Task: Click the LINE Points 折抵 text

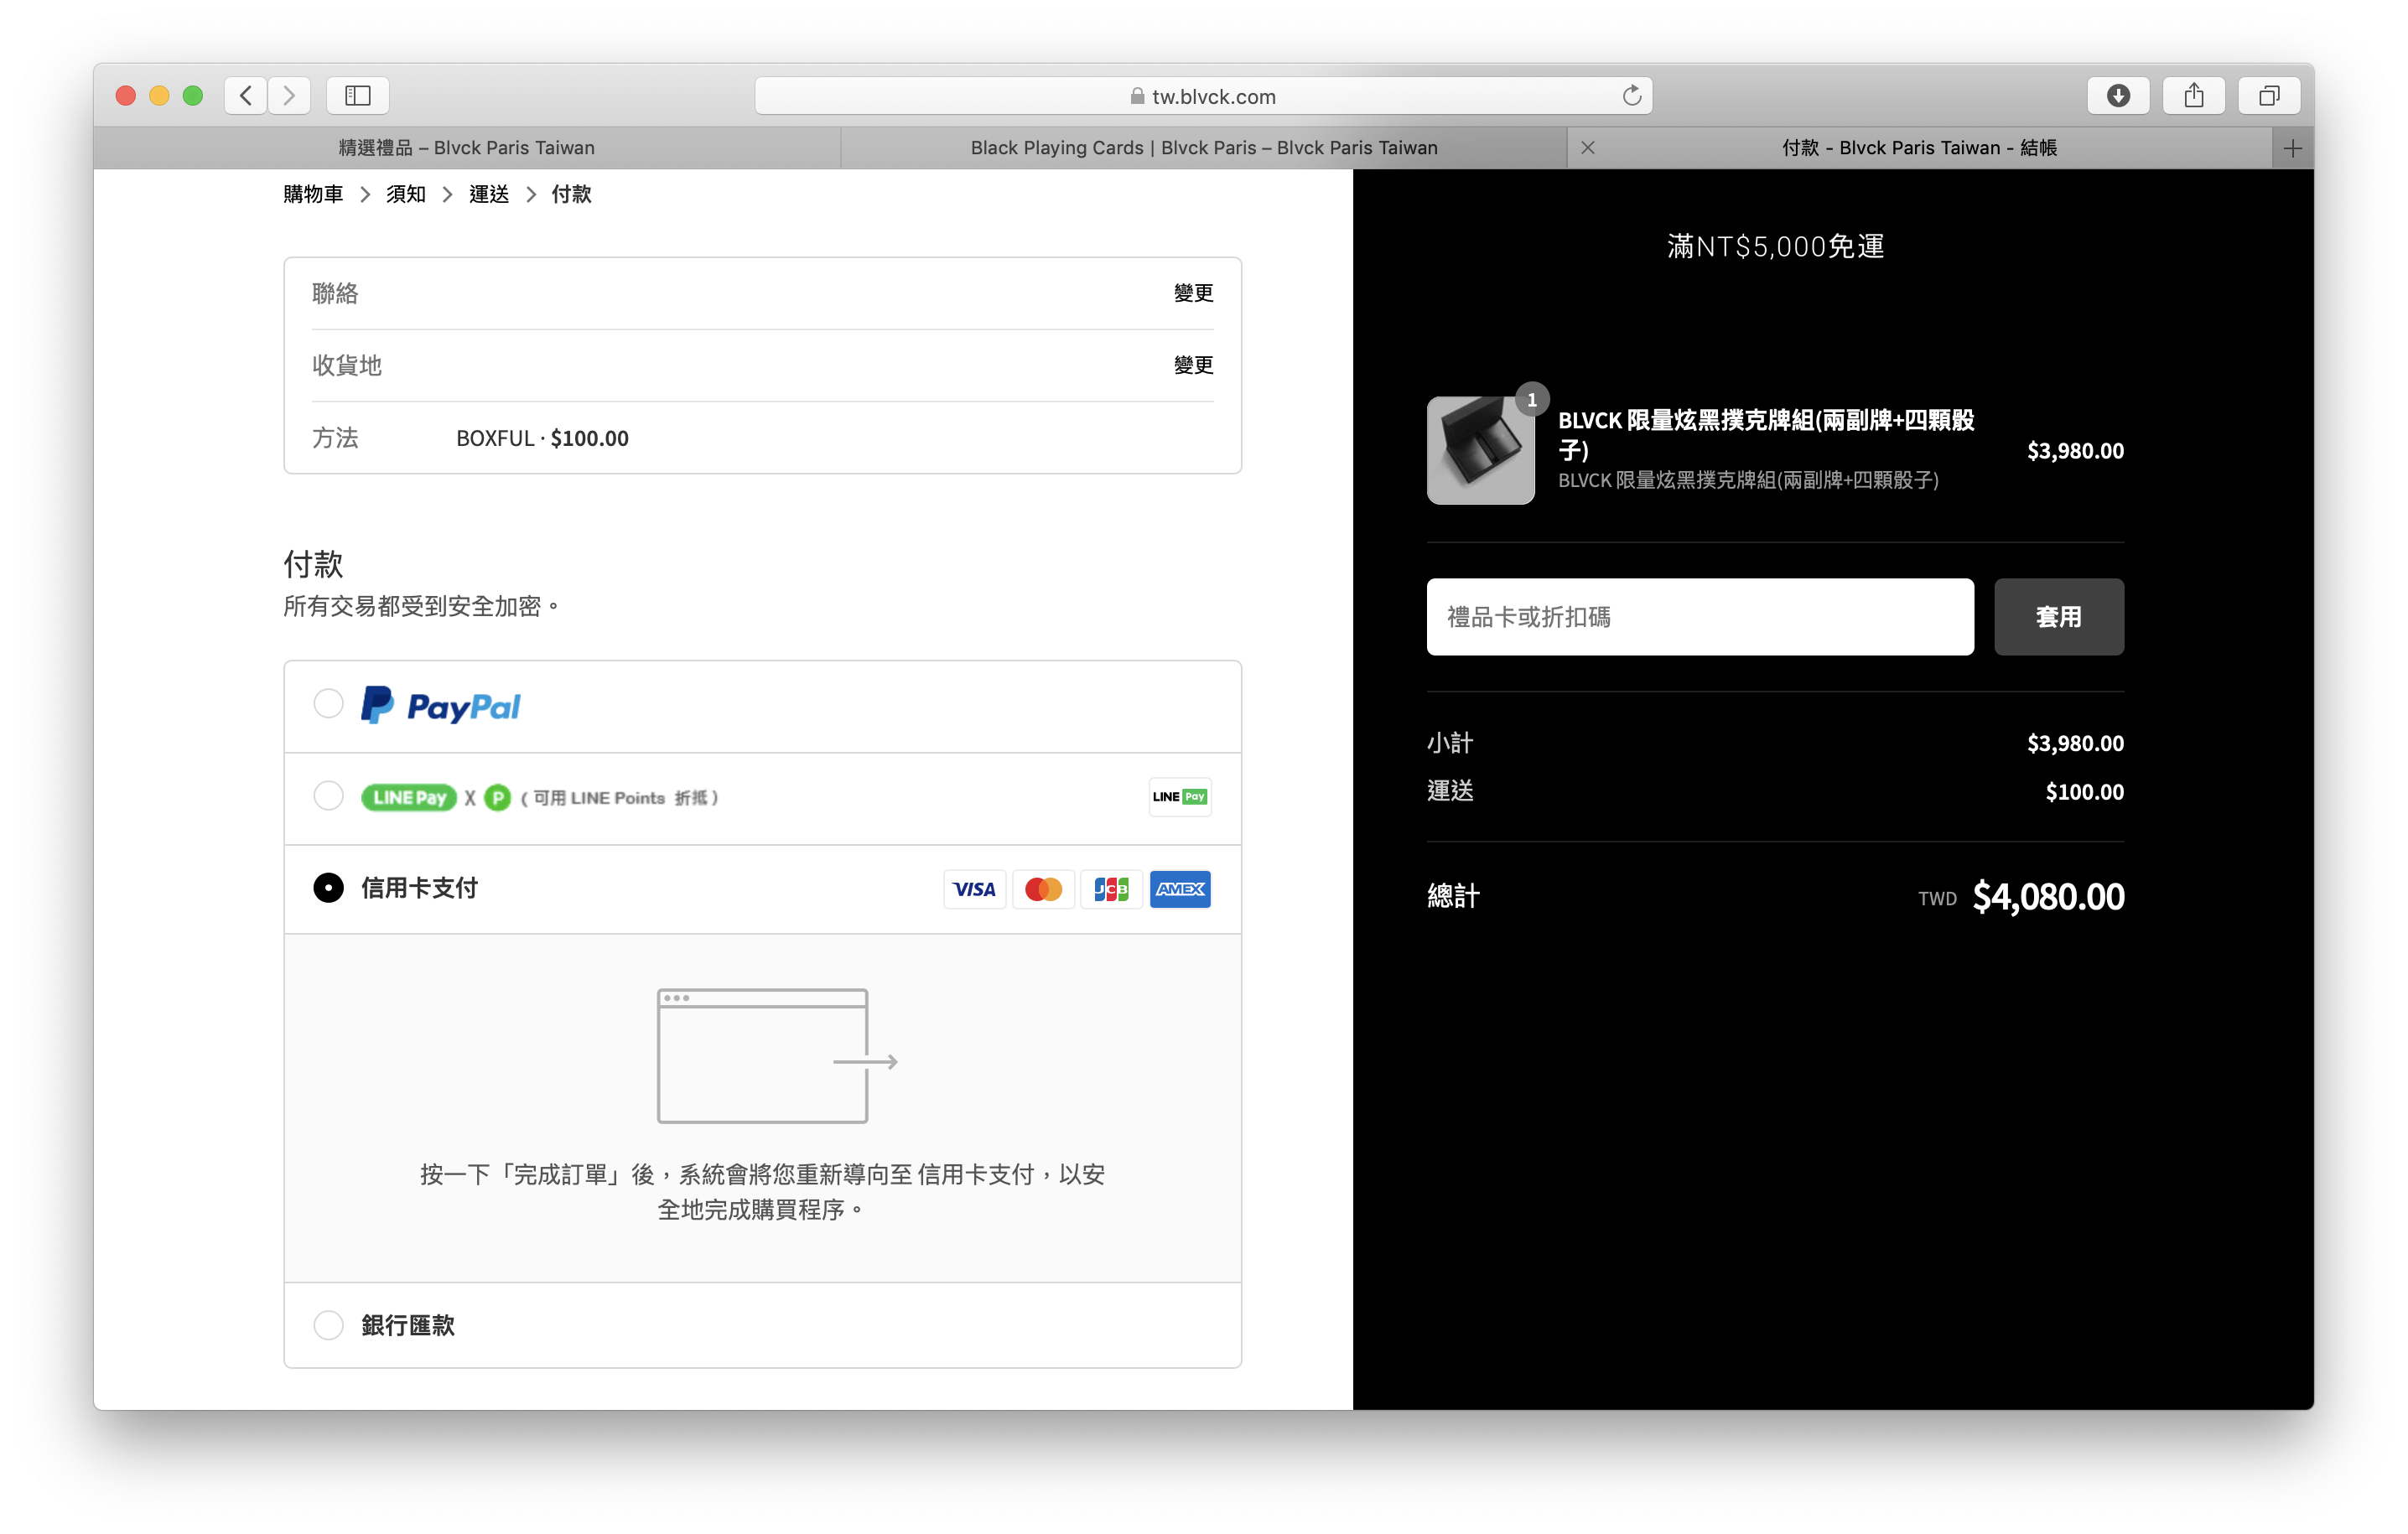Action: [x=620, y=798]
